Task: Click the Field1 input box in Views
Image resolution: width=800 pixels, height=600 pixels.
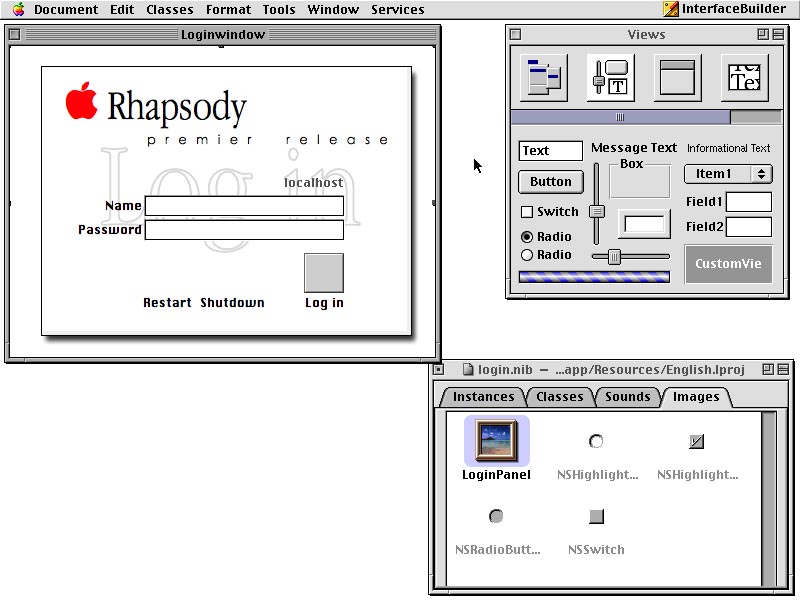Action: click(x=748, y=202)
